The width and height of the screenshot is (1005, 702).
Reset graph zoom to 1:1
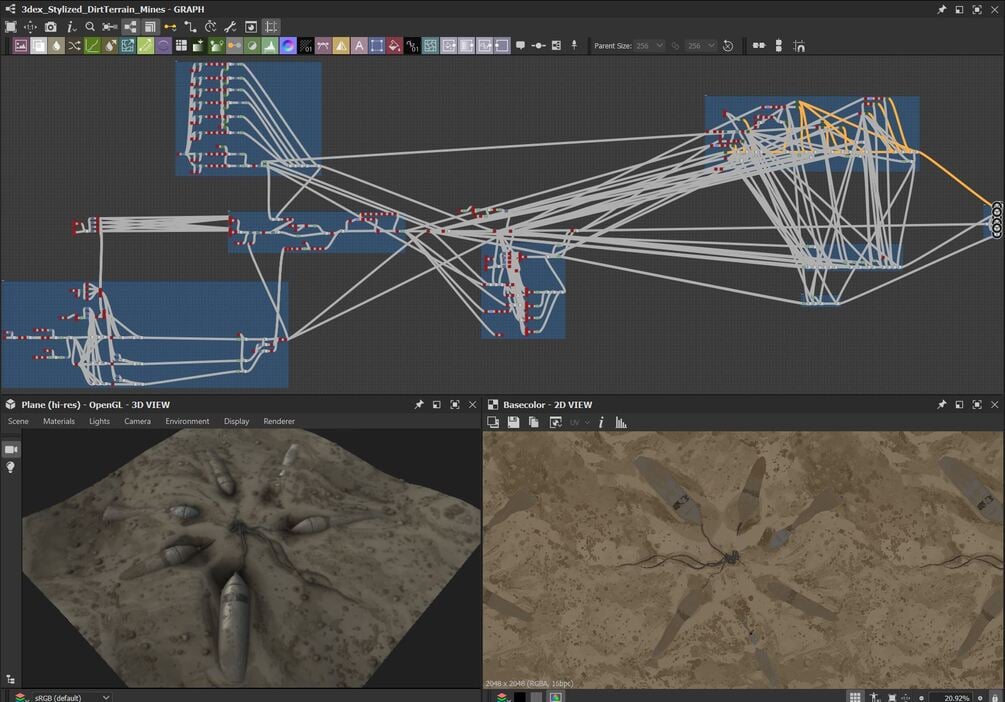tap(30, 27)
